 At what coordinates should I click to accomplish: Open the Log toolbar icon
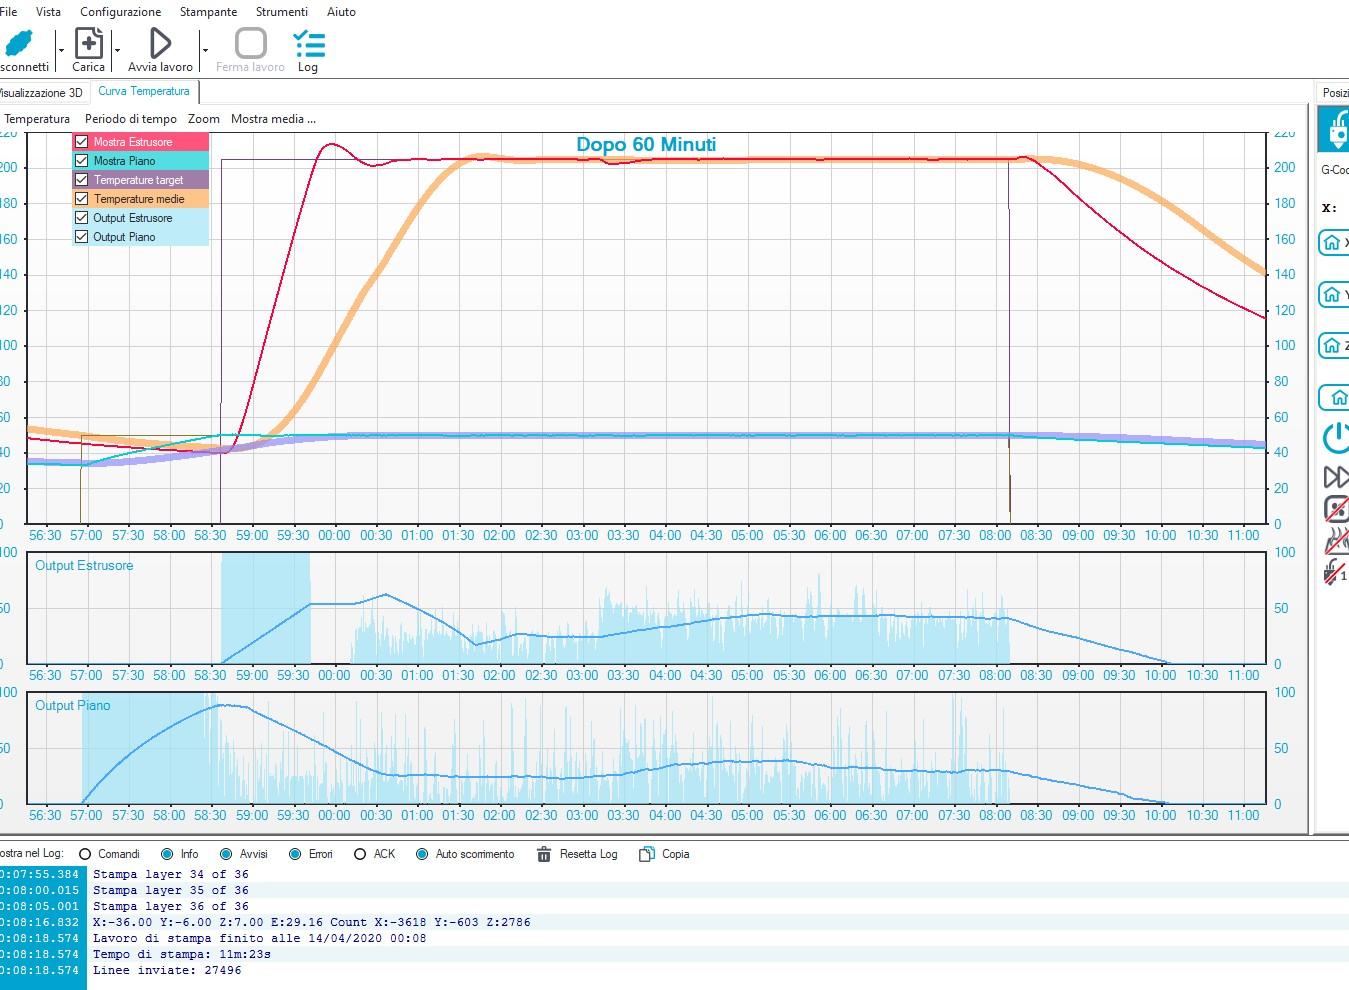(308, 44)
